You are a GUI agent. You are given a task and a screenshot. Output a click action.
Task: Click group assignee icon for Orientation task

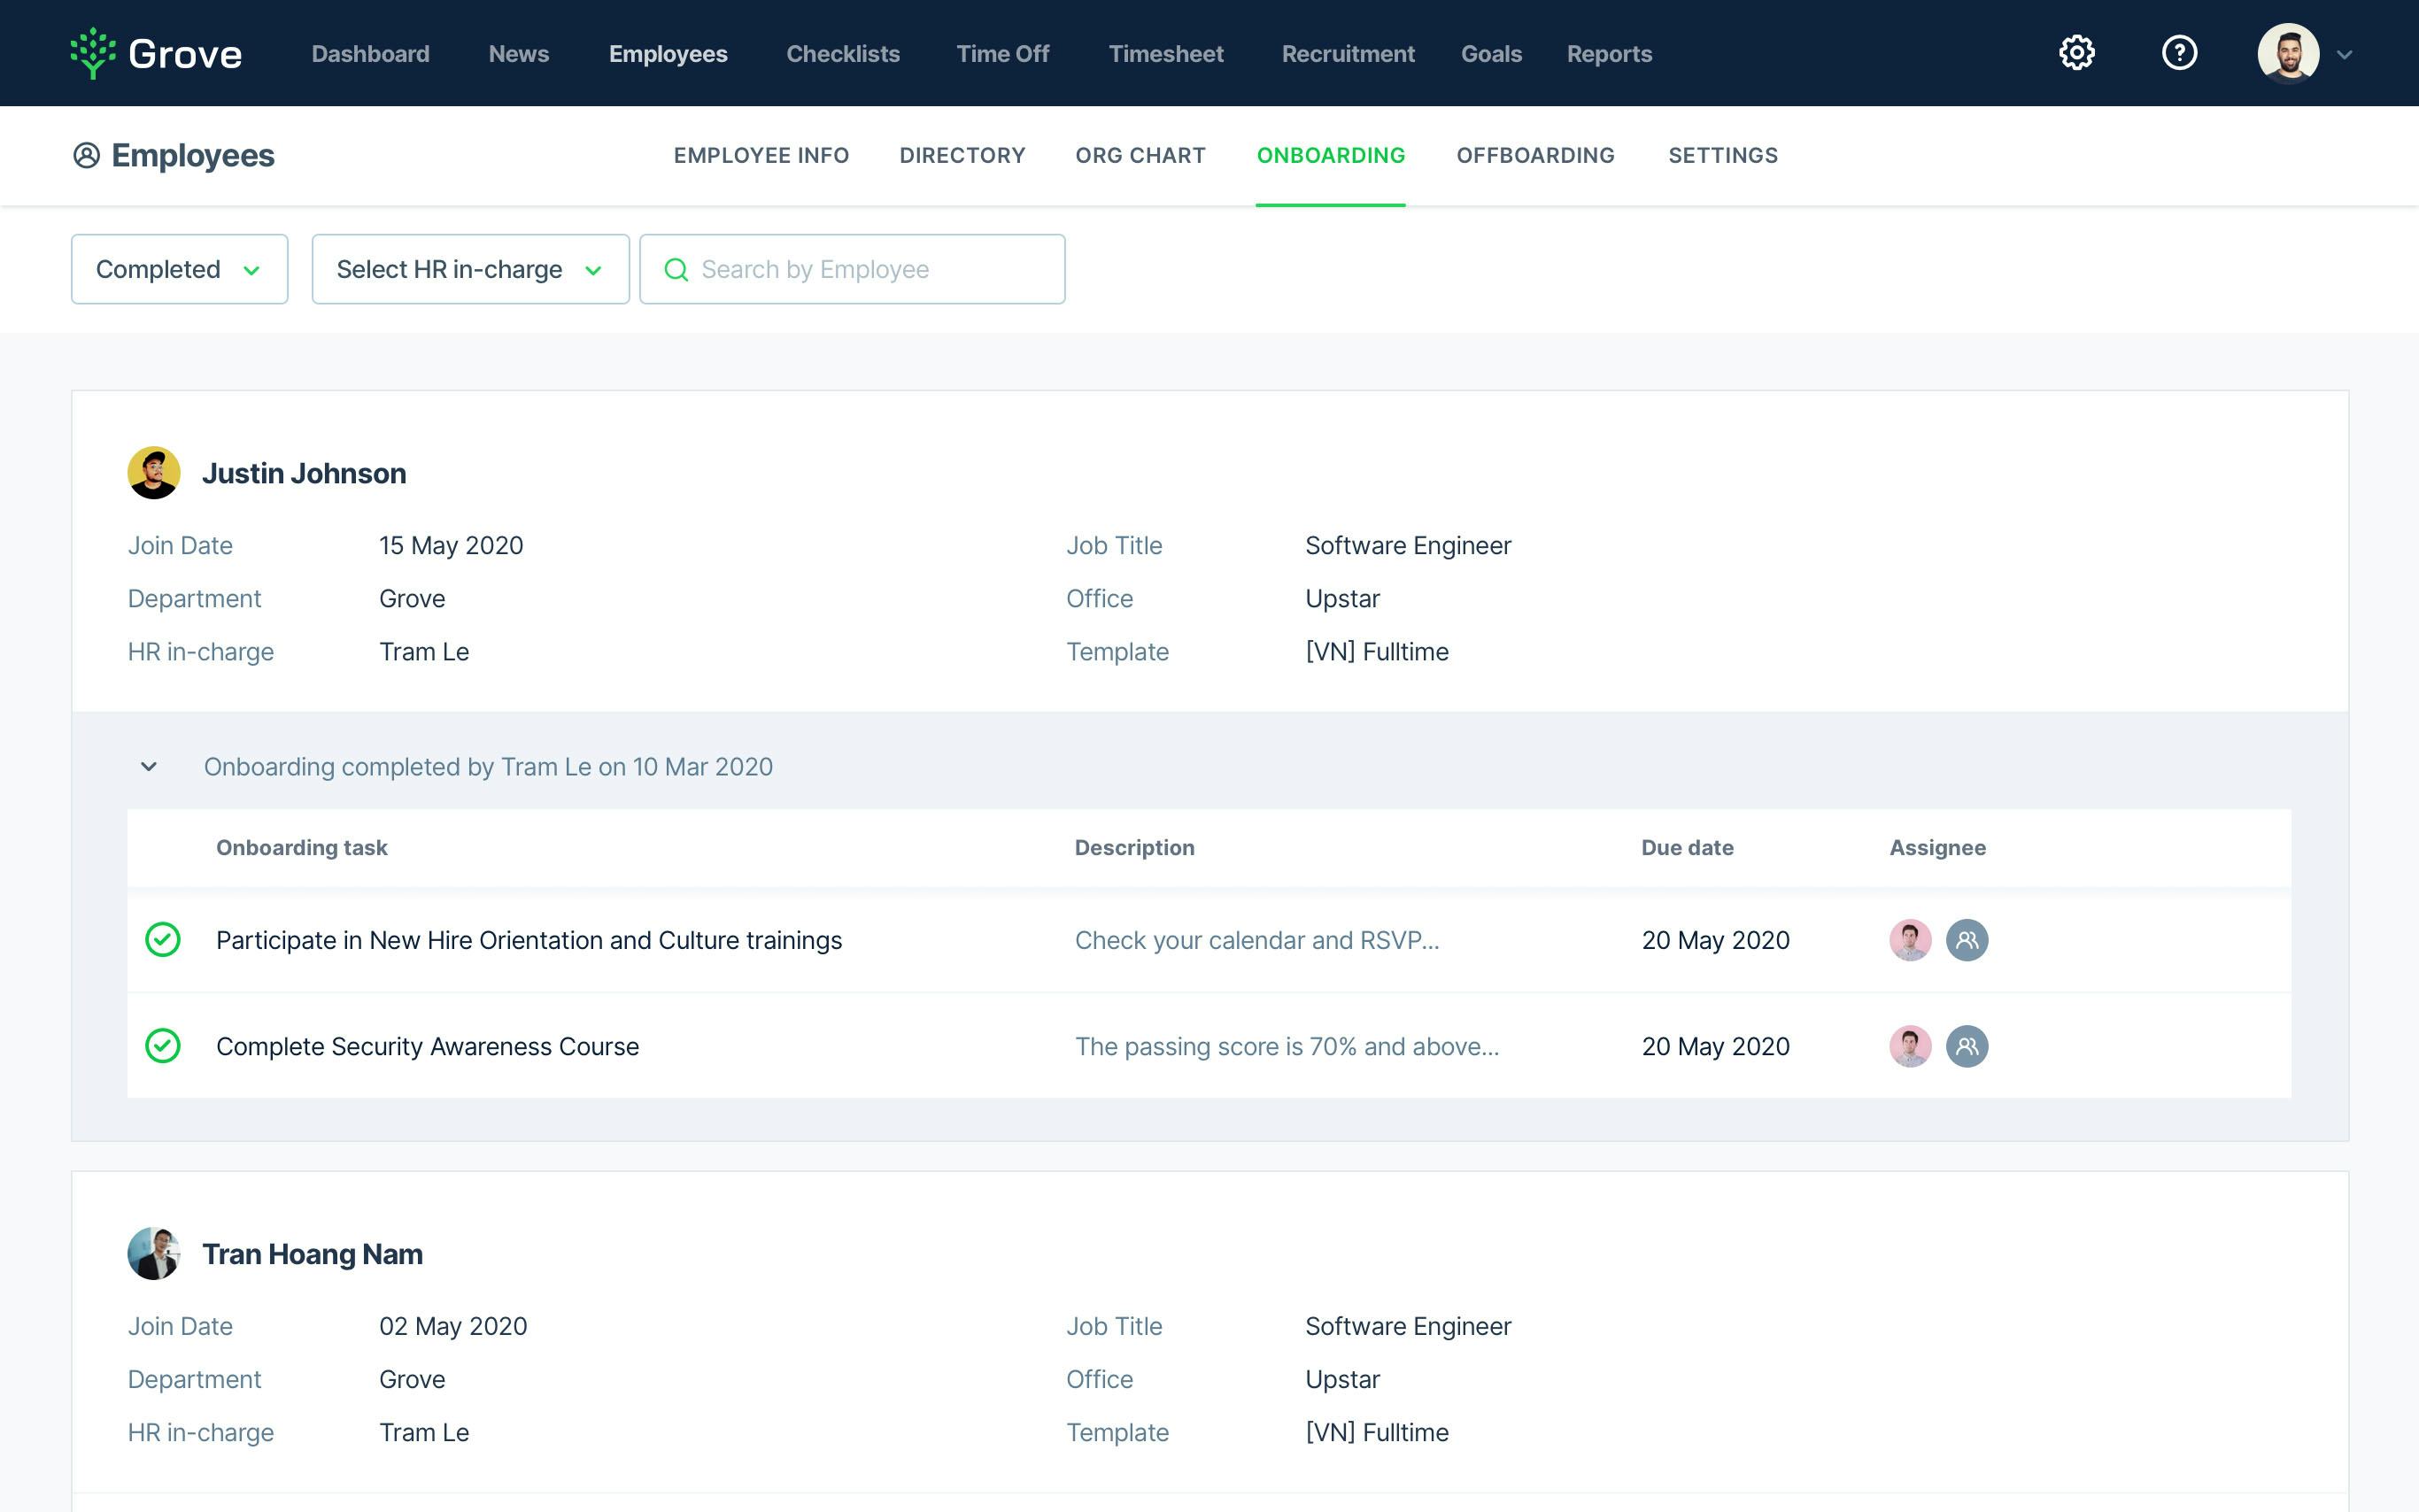pyautogui.click(x=1966, y=940)
